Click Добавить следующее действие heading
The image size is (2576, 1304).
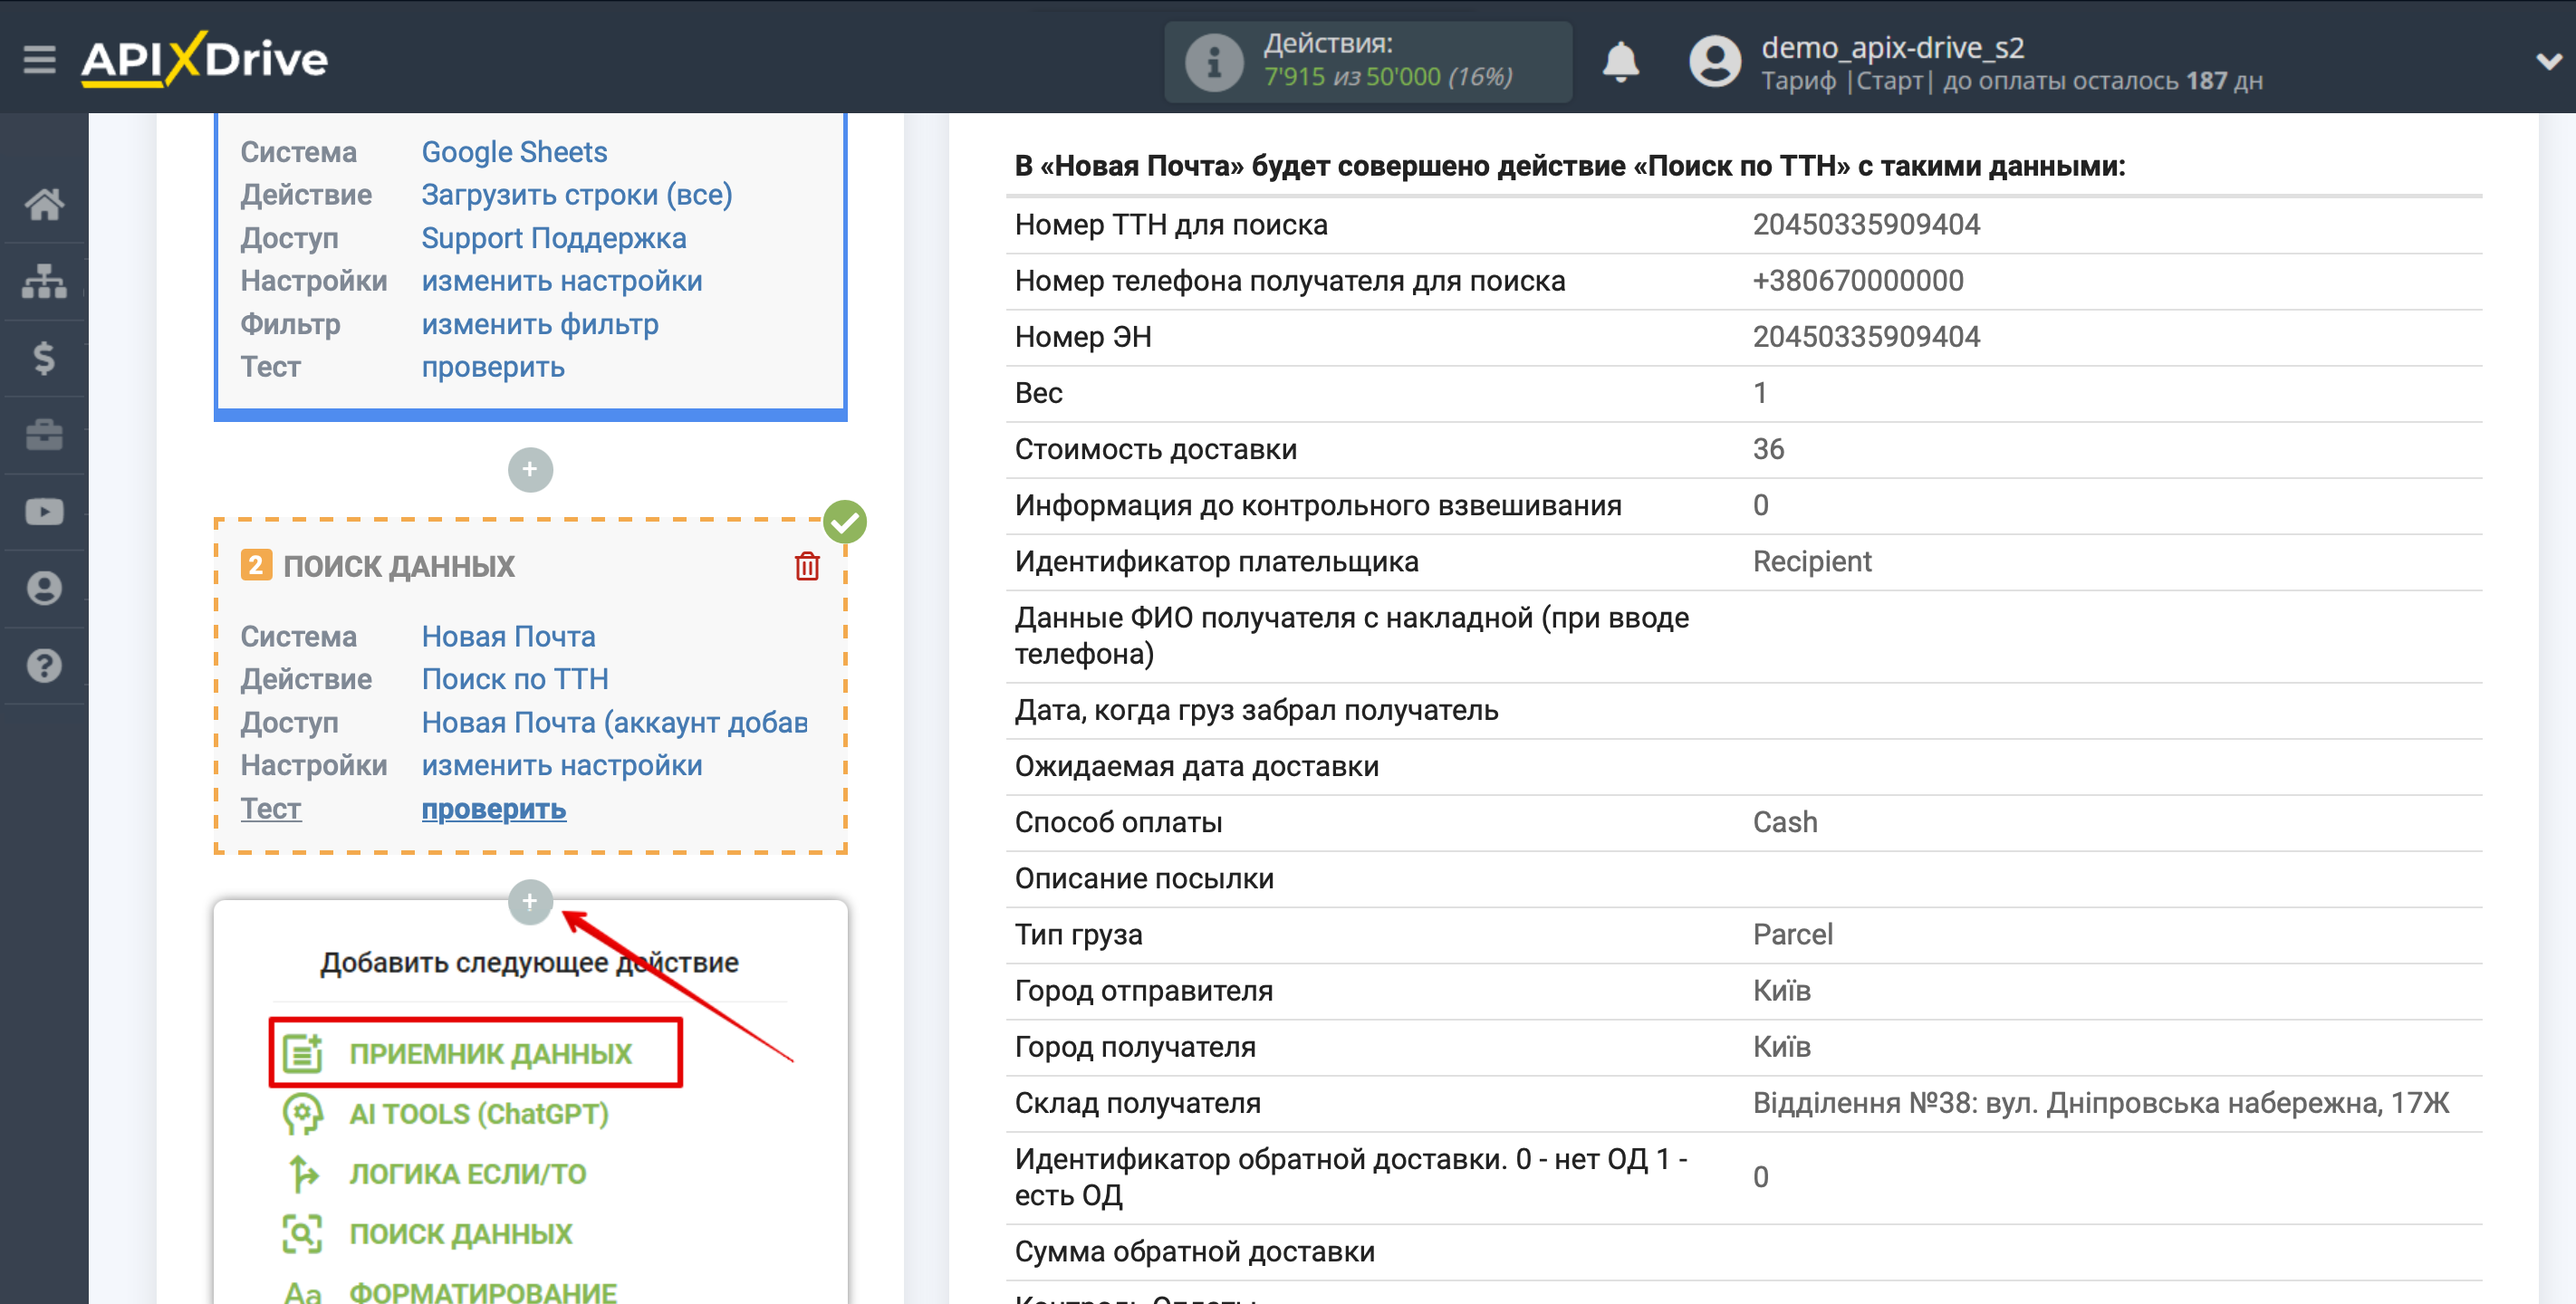(x=529, y=963)
